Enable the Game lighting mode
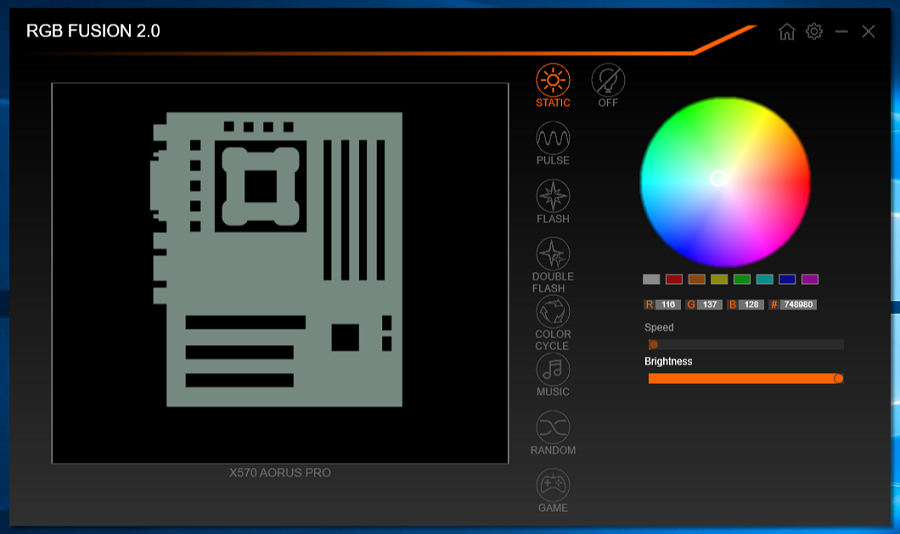This screenshot has height=534, width=900. click(553, 491)
